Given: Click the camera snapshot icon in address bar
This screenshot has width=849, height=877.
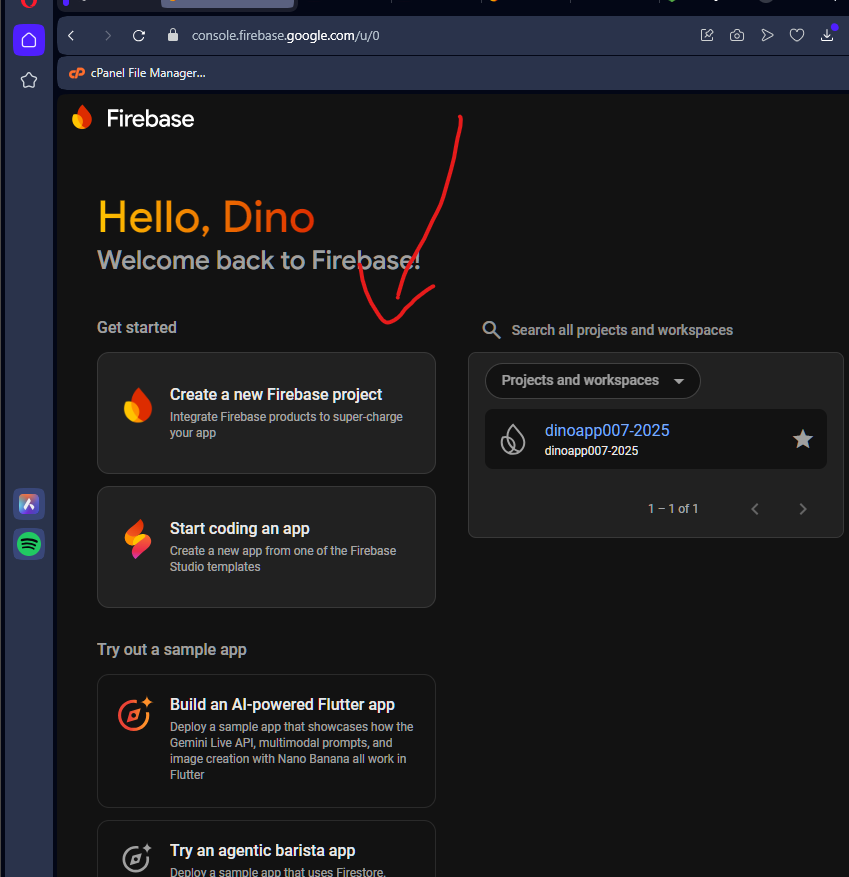Looking at the screenshot, I should [737, 35].
